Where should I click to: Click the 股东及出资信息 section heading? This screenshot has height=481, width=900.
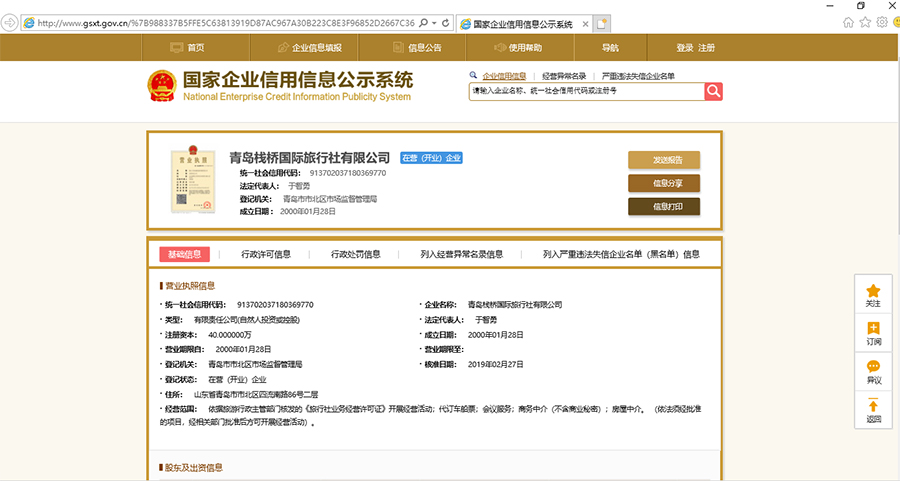pyautogui.click(x=193, y=468)
